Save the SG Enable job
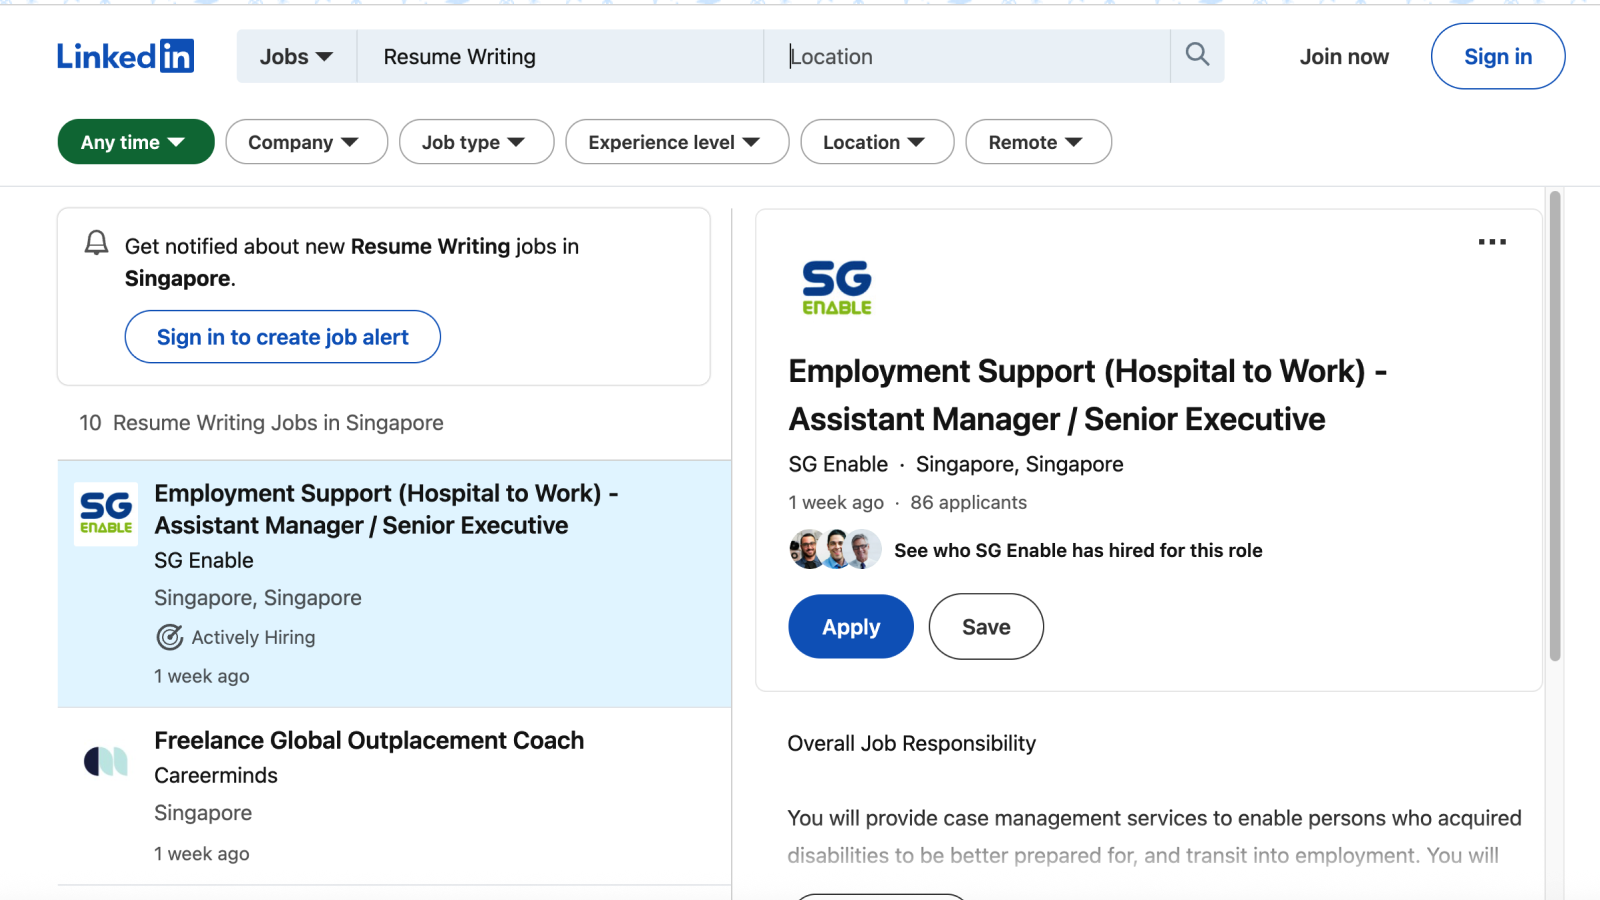This screenshot has width=1600, height=900. click(x=986, y=627)
